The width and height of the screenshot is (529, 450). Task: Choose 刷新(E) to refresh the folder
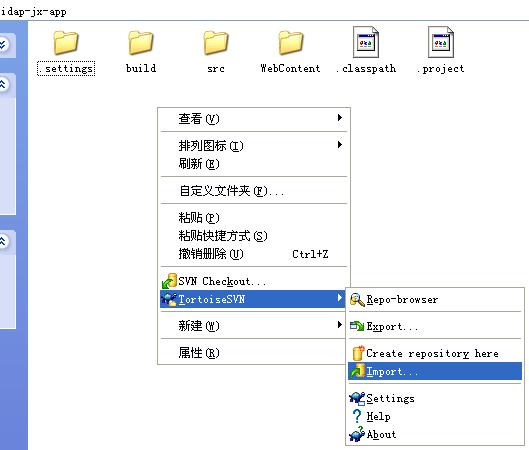pyautogui.click(x=254, y=164)
